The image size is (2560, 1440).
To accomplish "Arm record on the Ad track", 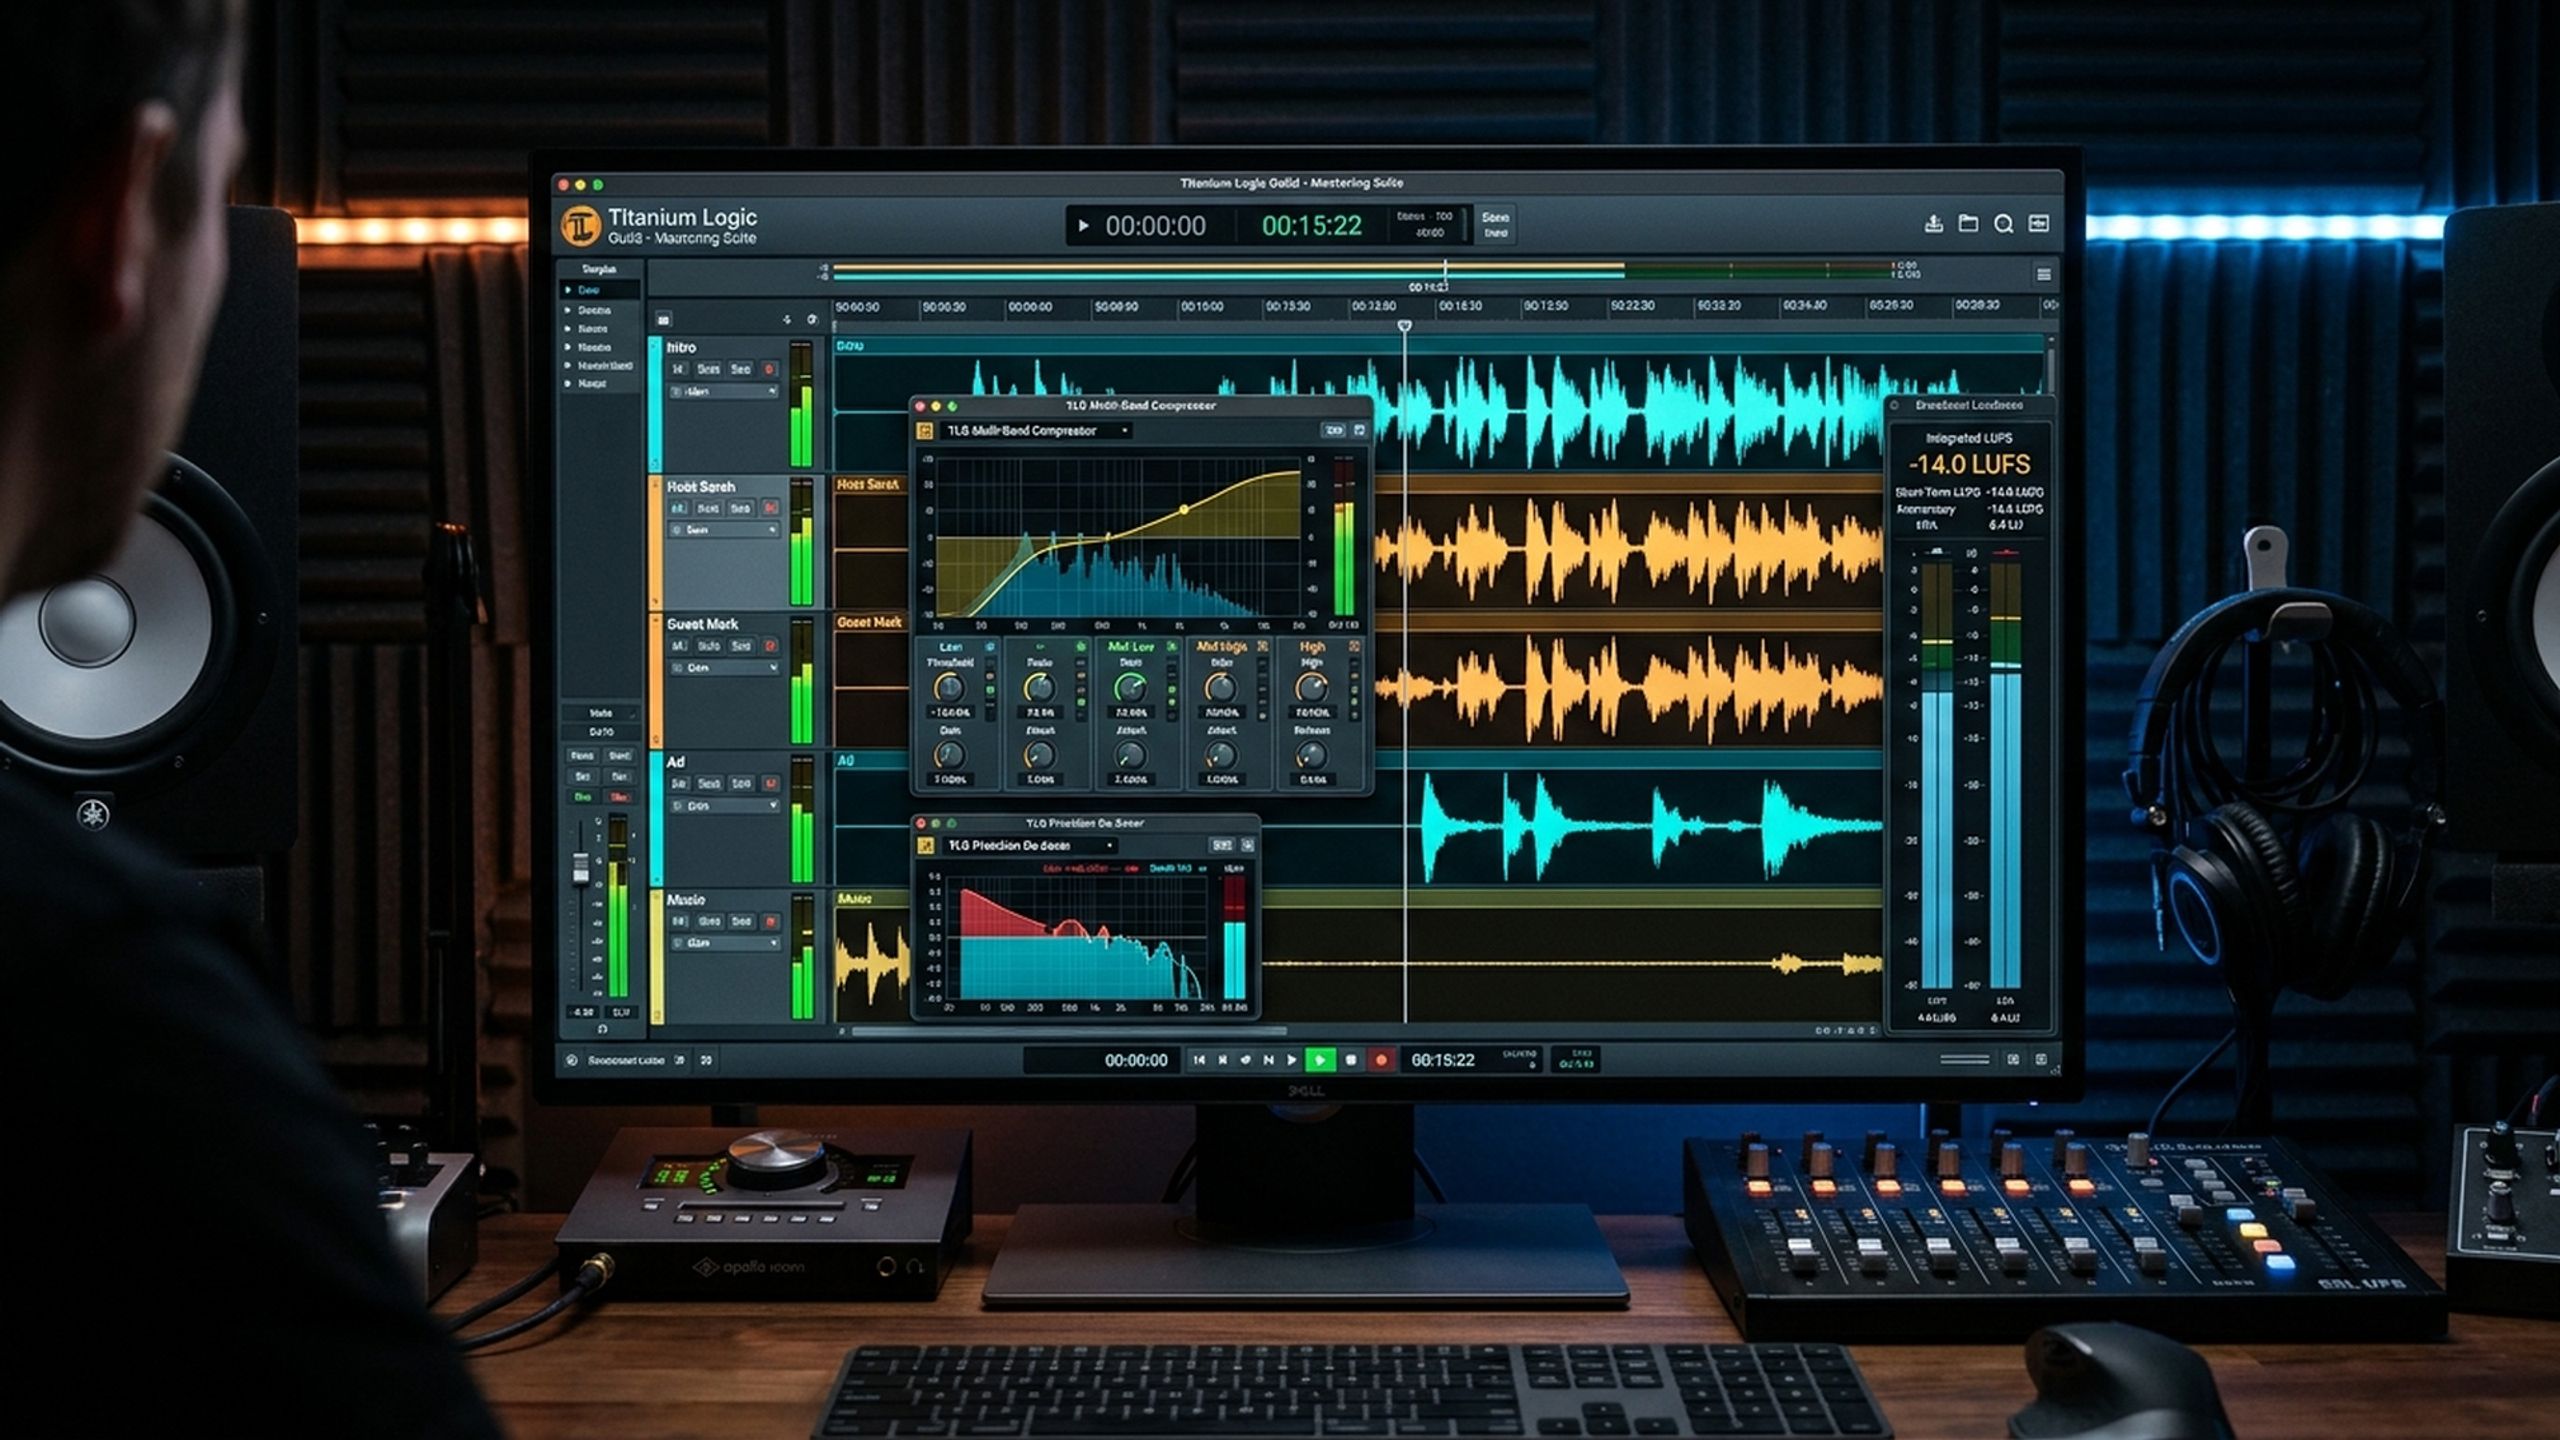I will coord(770,783).
